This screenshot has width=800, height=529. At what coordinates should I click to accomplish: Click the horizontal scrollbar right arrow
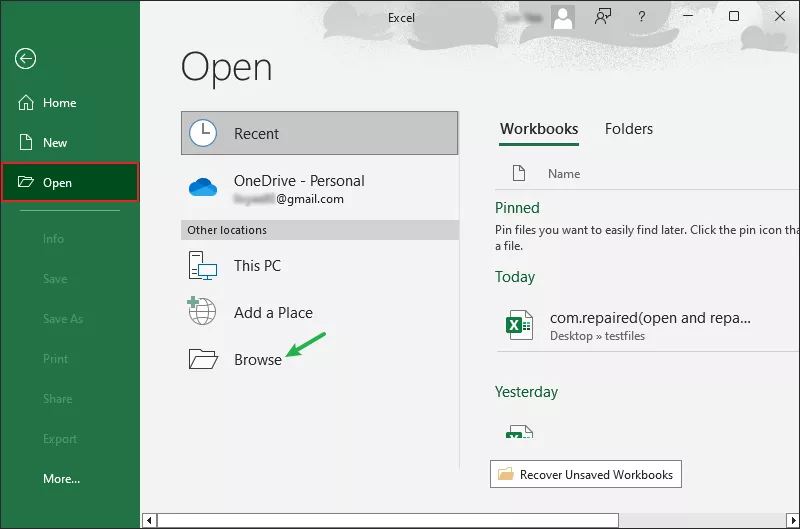793,520
